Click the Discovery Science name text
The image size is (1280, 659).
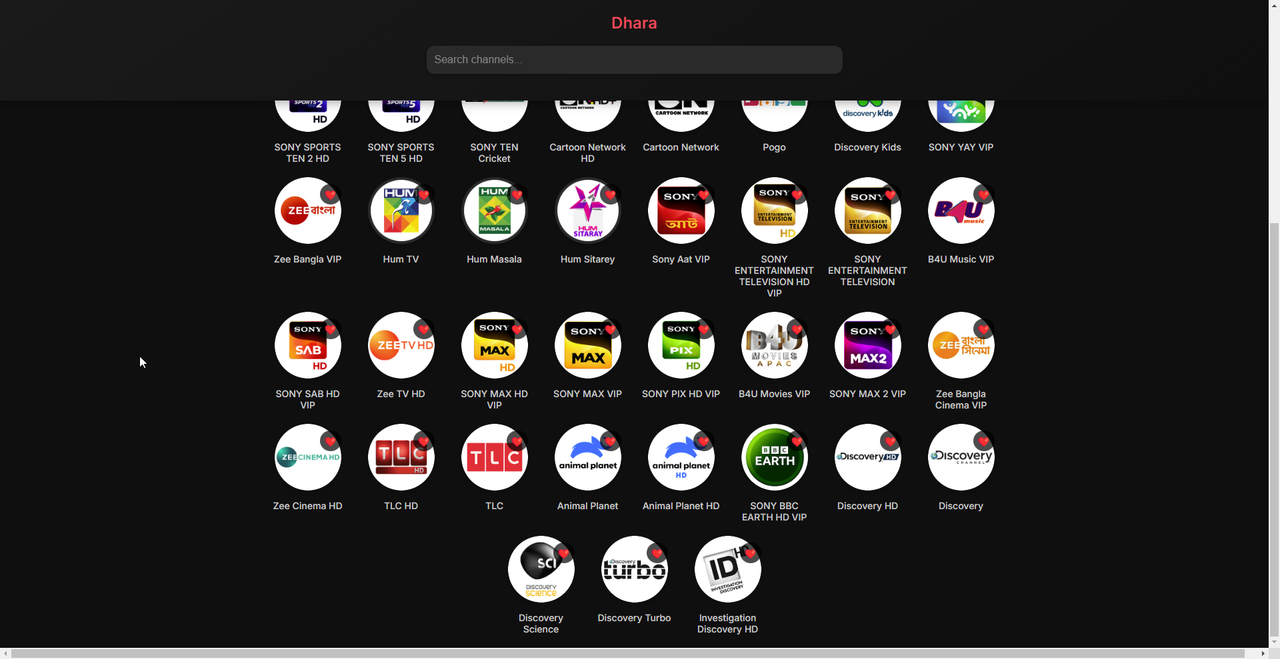541,624
